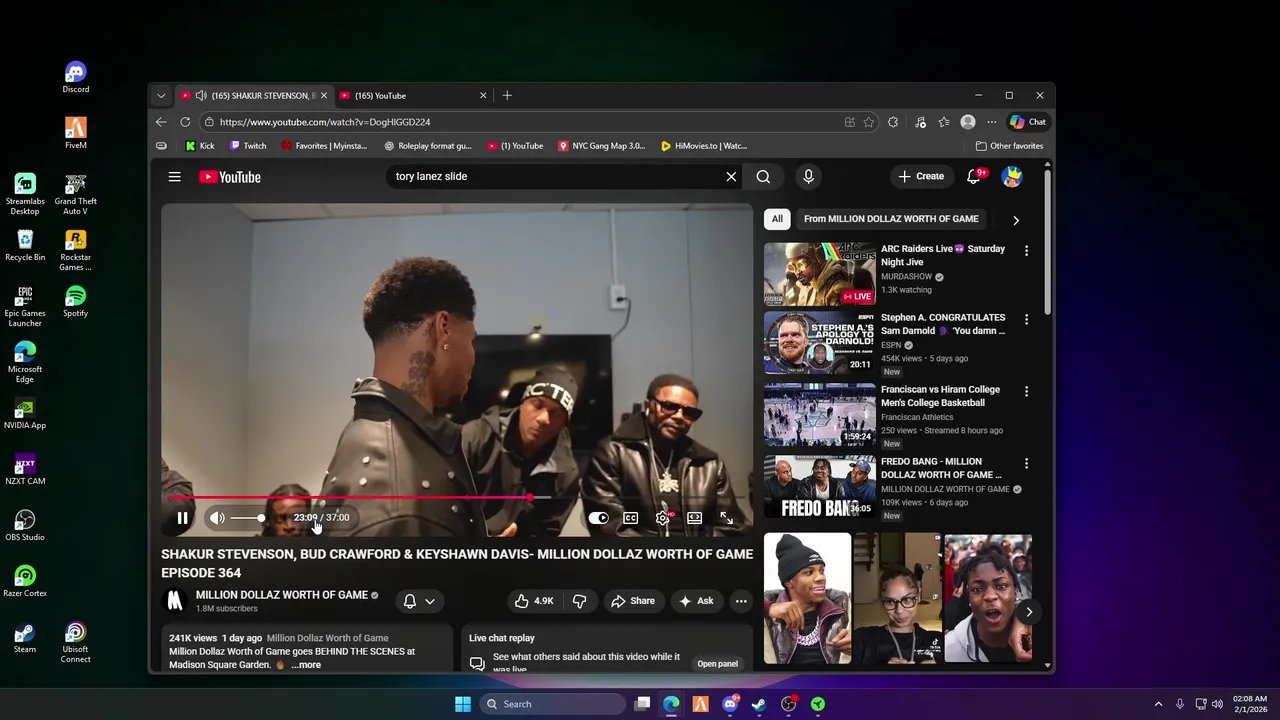1280x720 pixels.
Task: Open Discord desktop shortcut
Action: pos(76,78)
